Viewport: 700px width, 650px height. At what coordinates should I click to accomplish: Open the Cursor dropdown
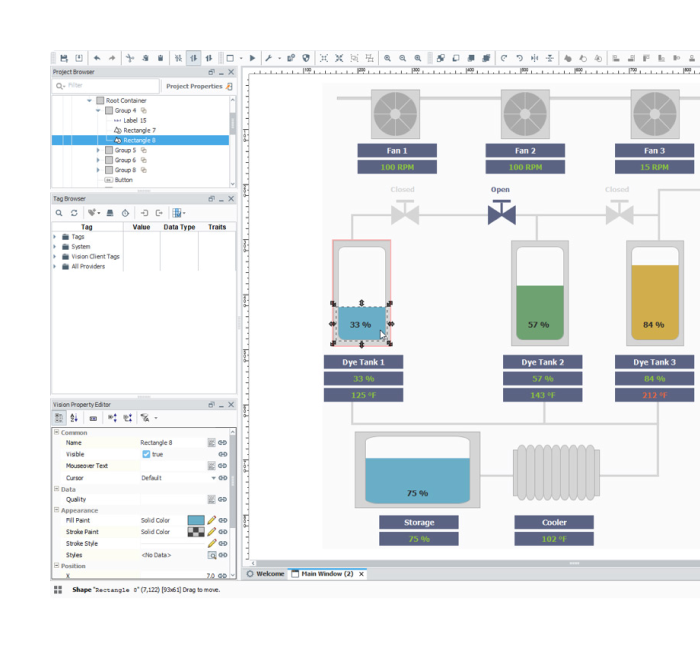click(x=212, y=478)
